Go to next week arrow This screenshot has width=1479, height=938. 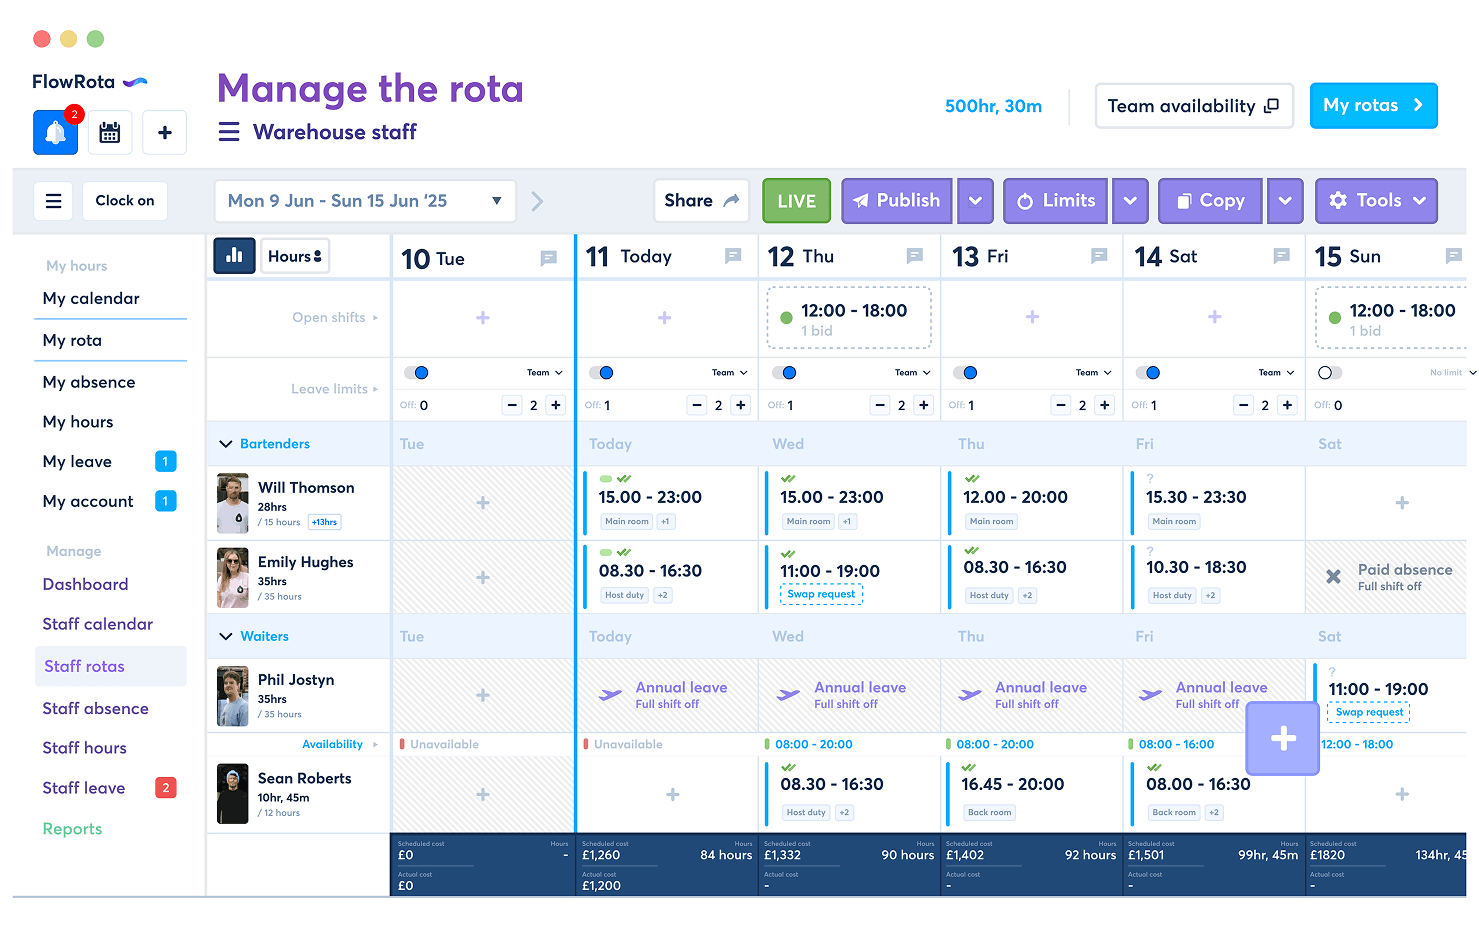(x=537, y=201)
